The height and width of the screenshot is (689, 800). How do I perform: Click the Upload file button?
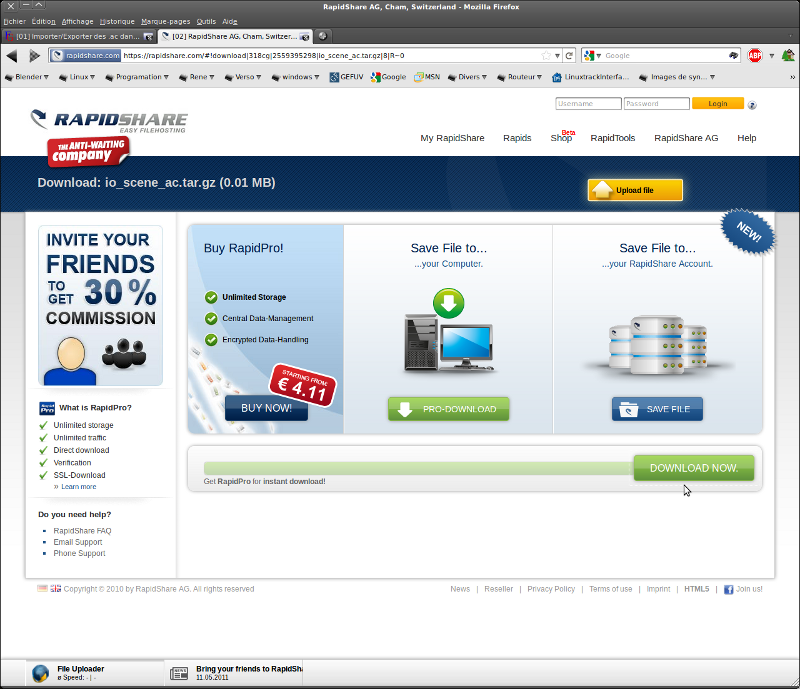pos(635,190)
